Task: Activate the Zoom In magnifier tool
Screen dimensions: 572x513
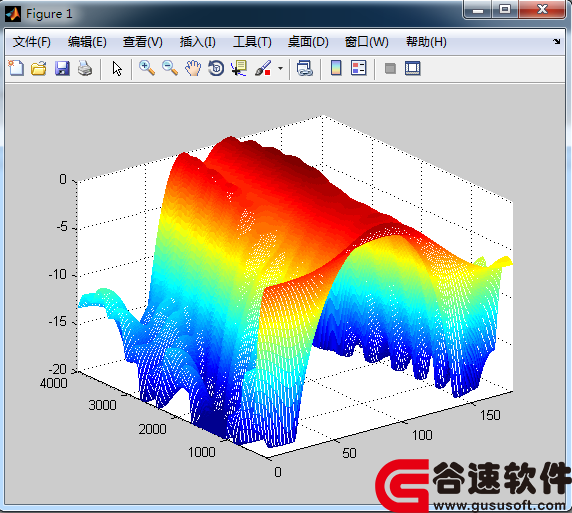Action: (x=147, y=68)
